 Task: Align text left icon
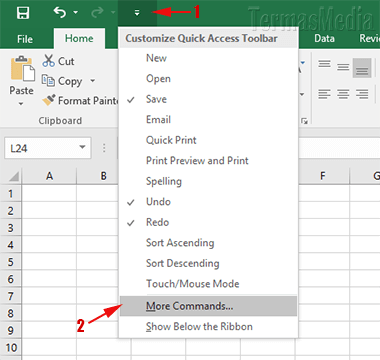pyautogui.click(x=324, y=94)
